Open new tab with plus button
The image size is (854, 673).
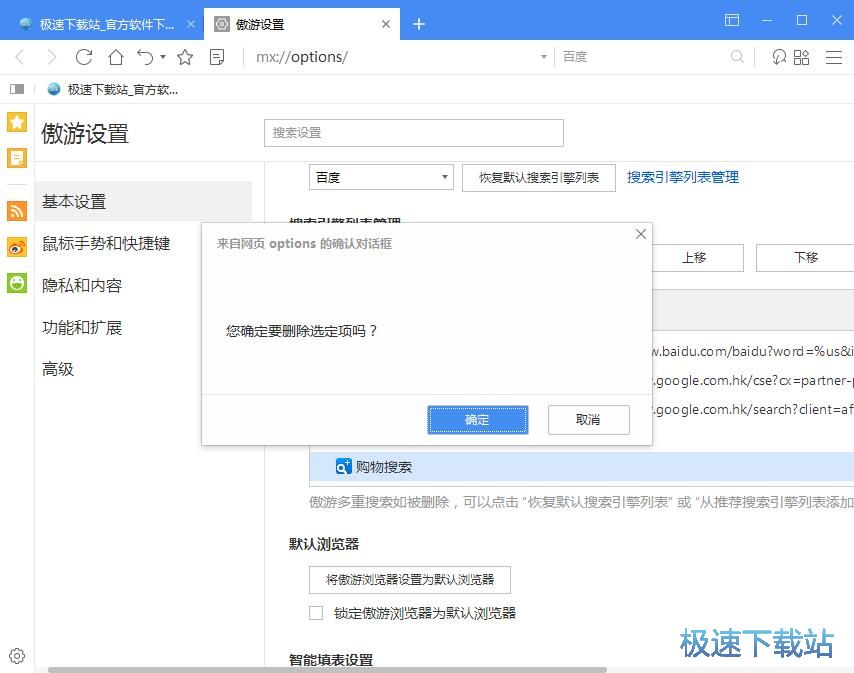418,24
